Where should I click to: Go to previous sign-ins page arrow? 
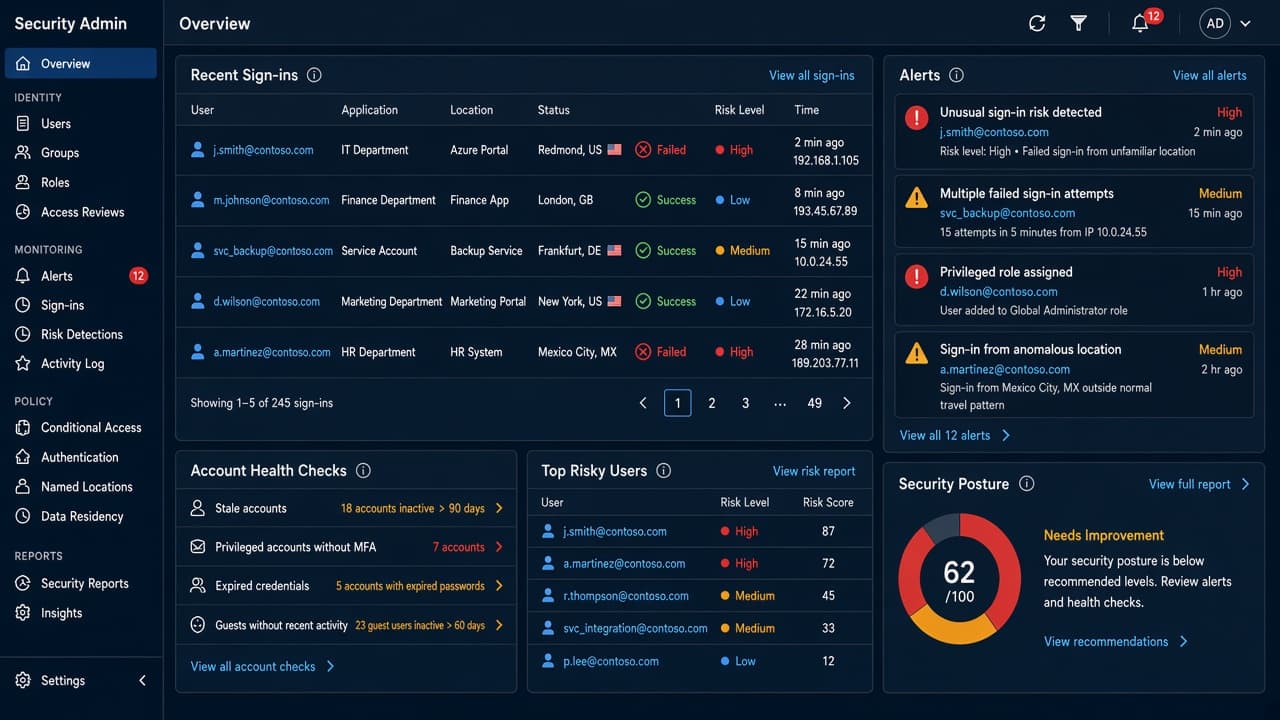[643, 403]
